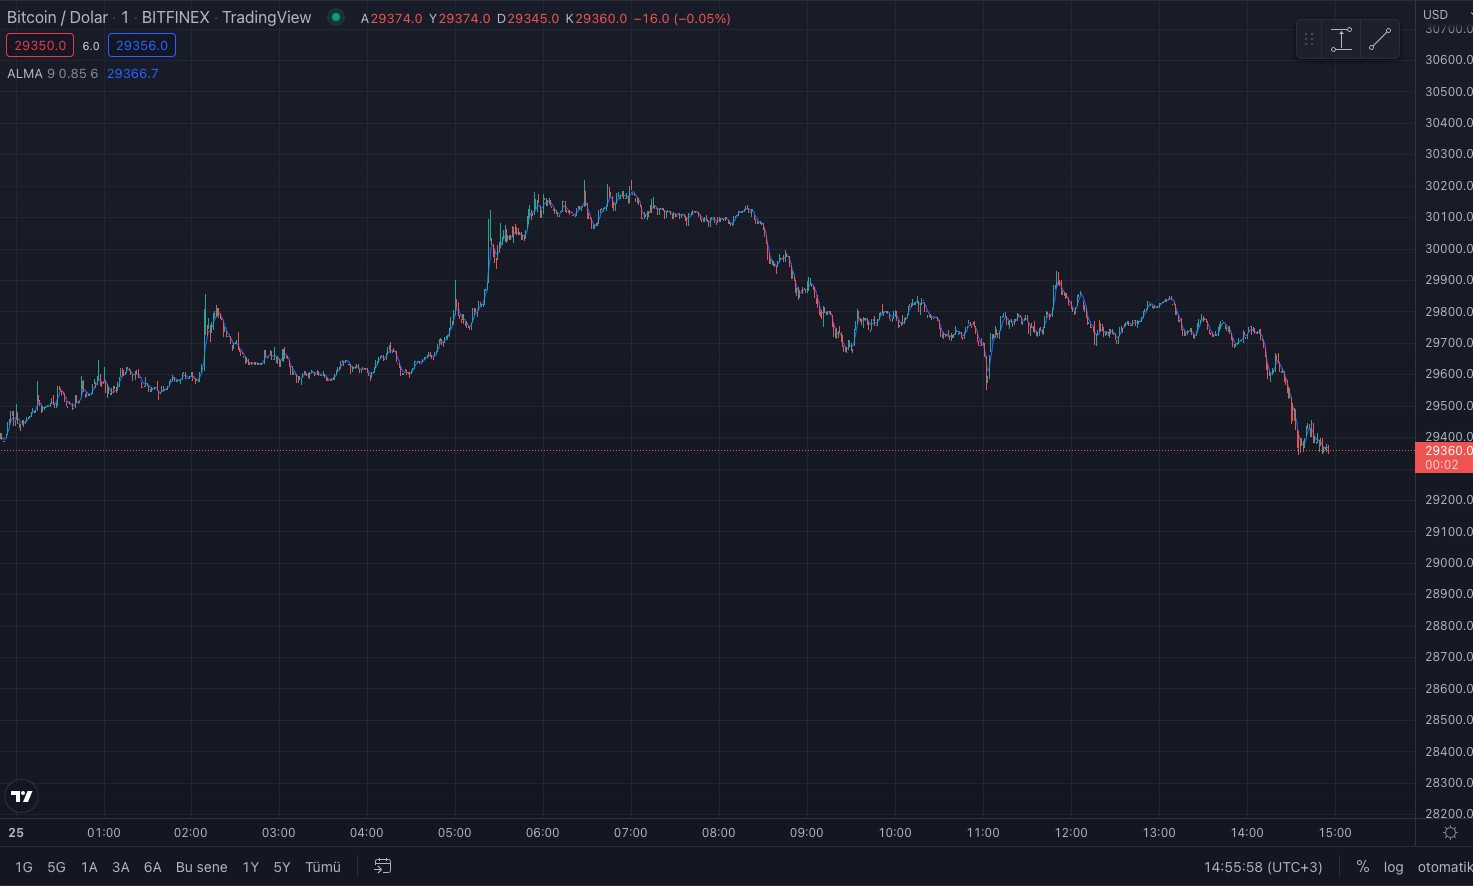Click the opening value A29374.0
The image size is (1473, 886).
click(x=391, y=18)
